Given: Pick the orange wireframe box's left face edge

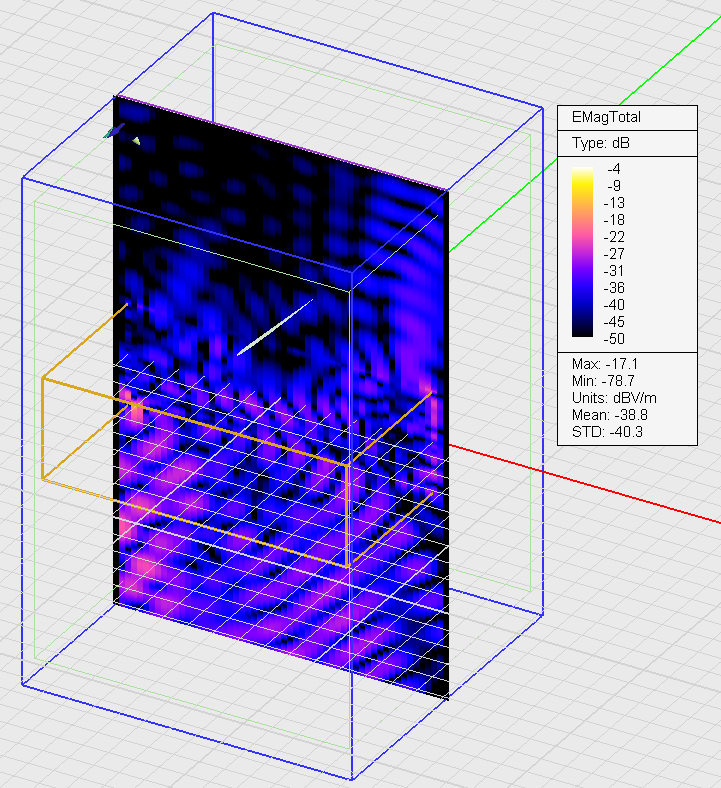Looking at the screenshot, I should pos(43,428).
